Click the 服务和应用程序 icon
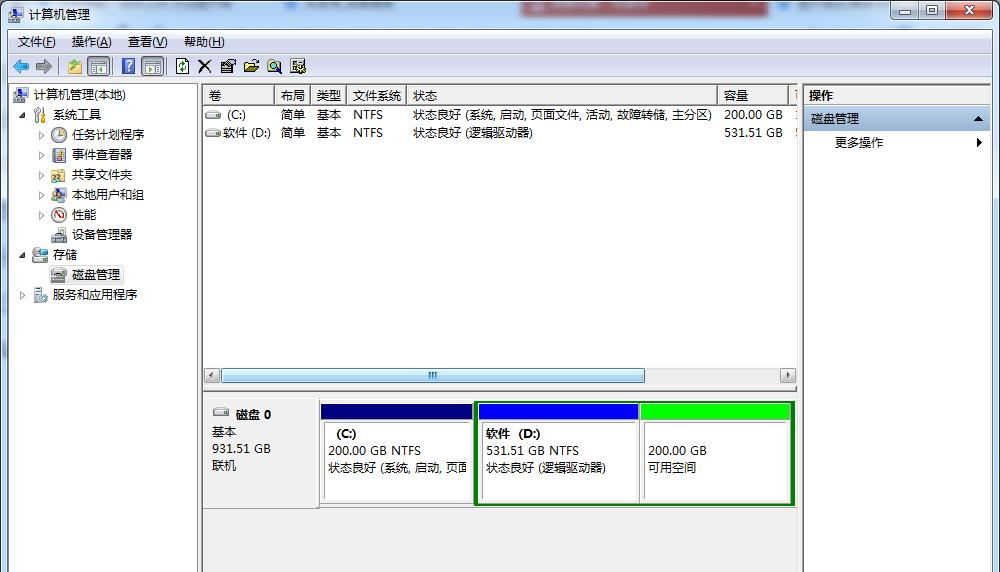Screen dimensions: 1000x572 point(40,295)
